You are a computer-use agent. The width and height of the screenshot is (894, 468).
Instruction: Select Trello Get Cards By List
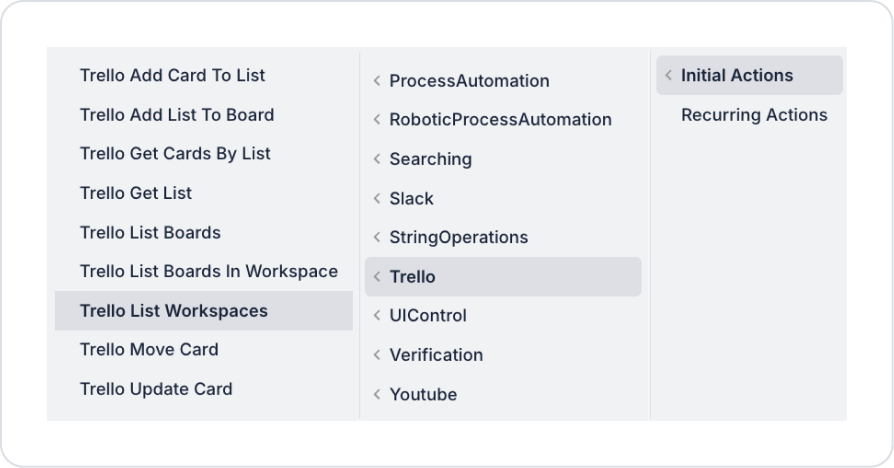click(175, 154)
